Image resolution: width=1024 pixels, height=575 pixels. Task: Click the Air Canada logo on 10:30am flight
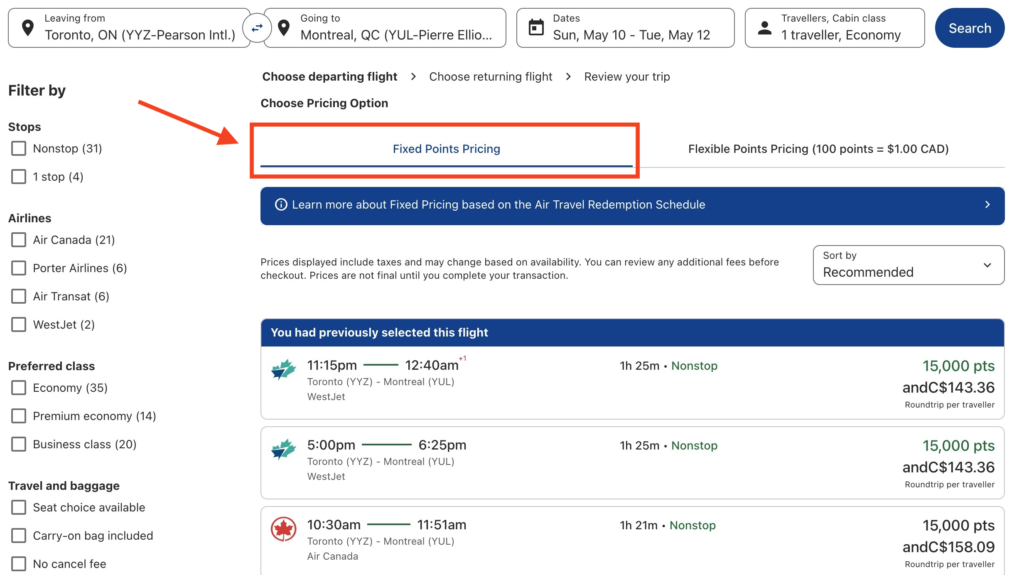point(283,529)
